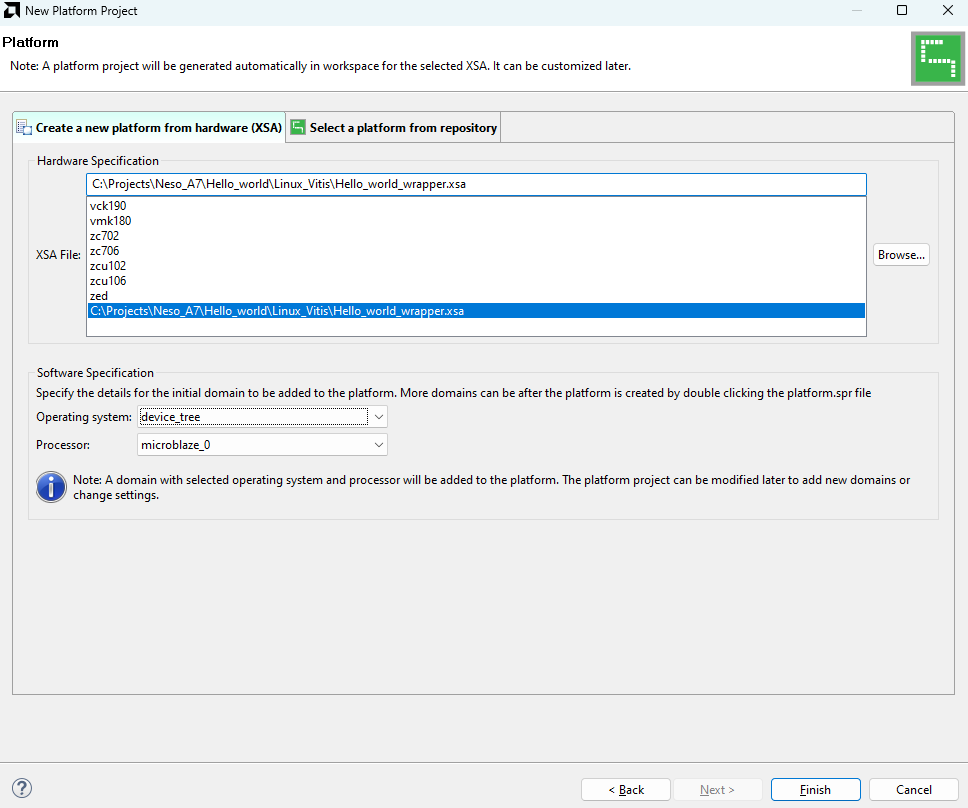Choose zc702 in the XSA list
This screenshot has width=968, height=808.
[x=104, y=236]
